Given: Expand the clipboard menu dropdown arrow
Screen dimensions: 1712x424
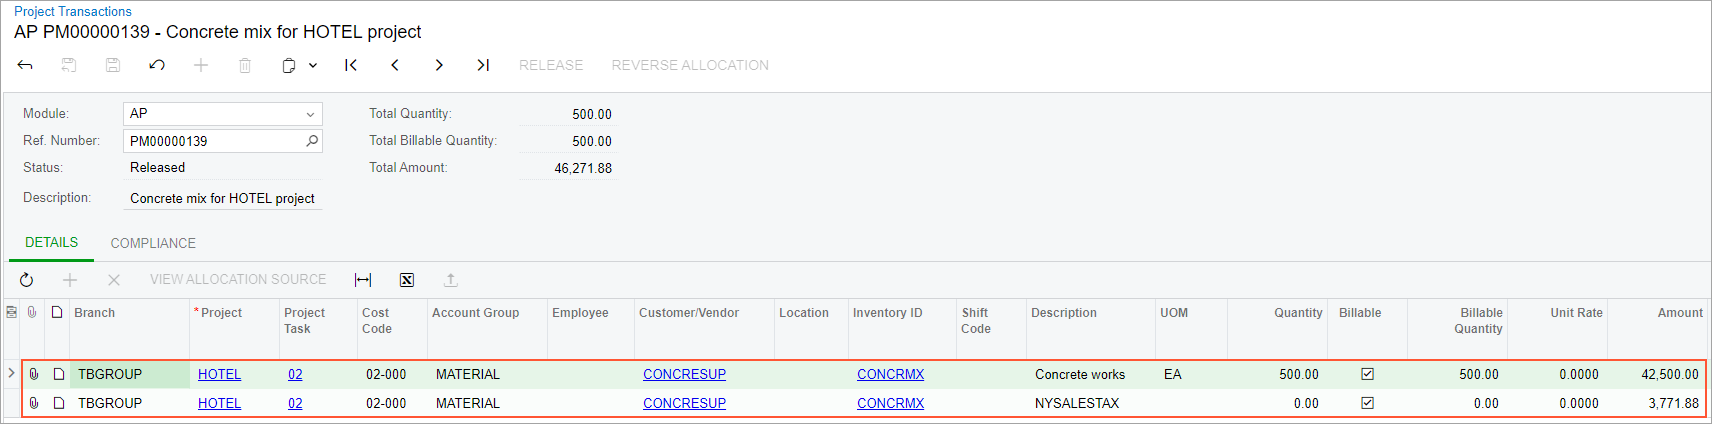Looking at the screenshot, I should pyautogui.click(x=313, y=65).
